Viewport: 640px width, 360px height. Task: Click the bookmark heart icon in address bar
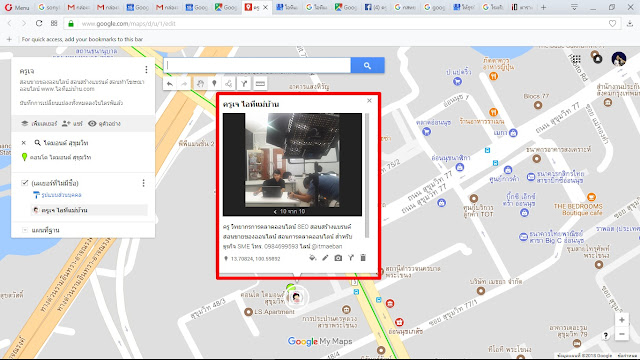pos(612,24)
